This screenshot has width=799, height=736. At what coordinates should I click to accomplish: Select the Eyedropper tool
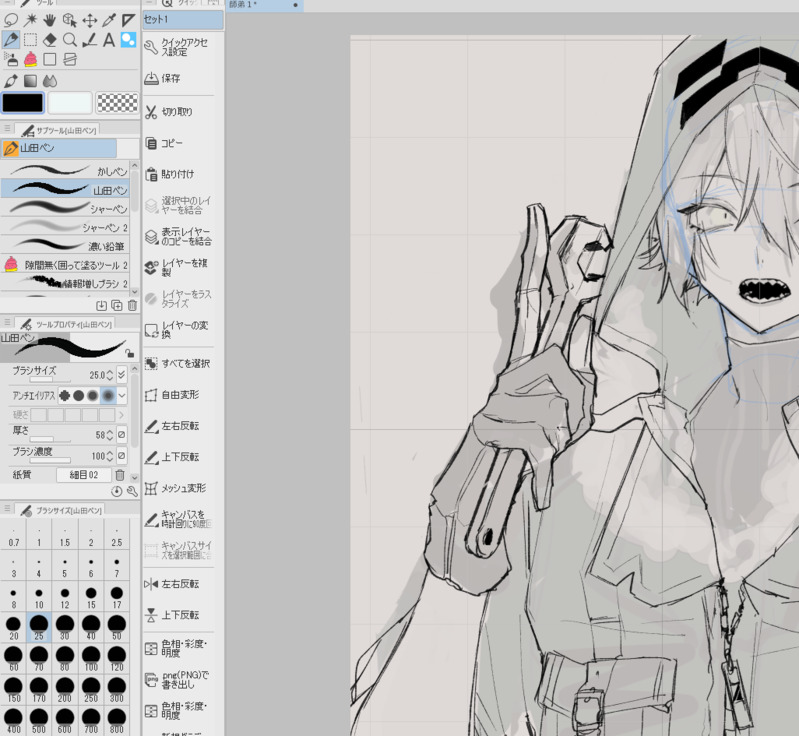click(x=109, y=20)
